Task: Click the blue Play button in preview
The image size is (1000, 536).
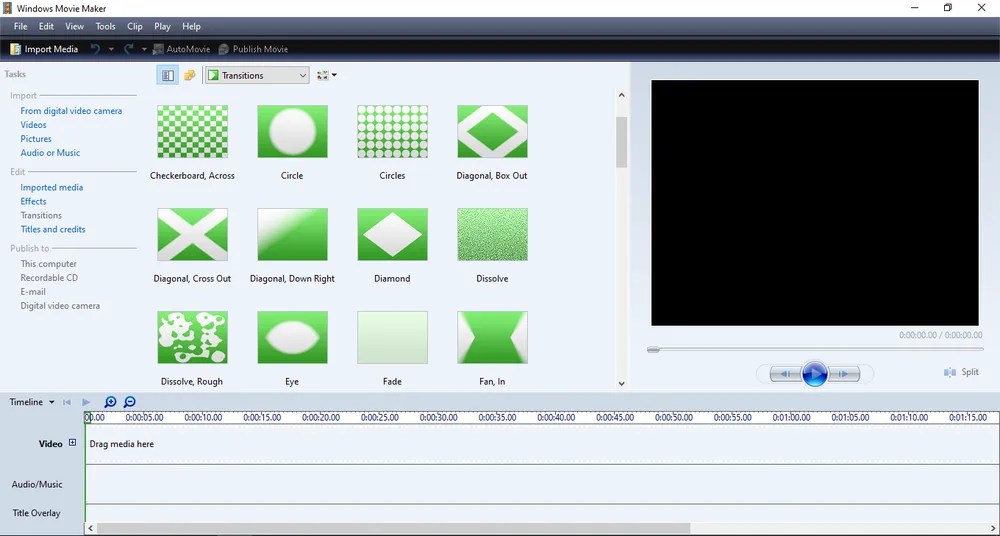Action: pyautogui.click(x=814, y=374)
